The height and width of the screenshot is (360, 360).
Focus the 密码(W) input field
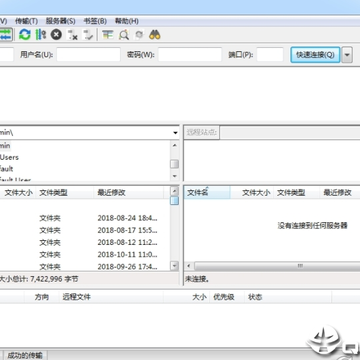[190, 55]
